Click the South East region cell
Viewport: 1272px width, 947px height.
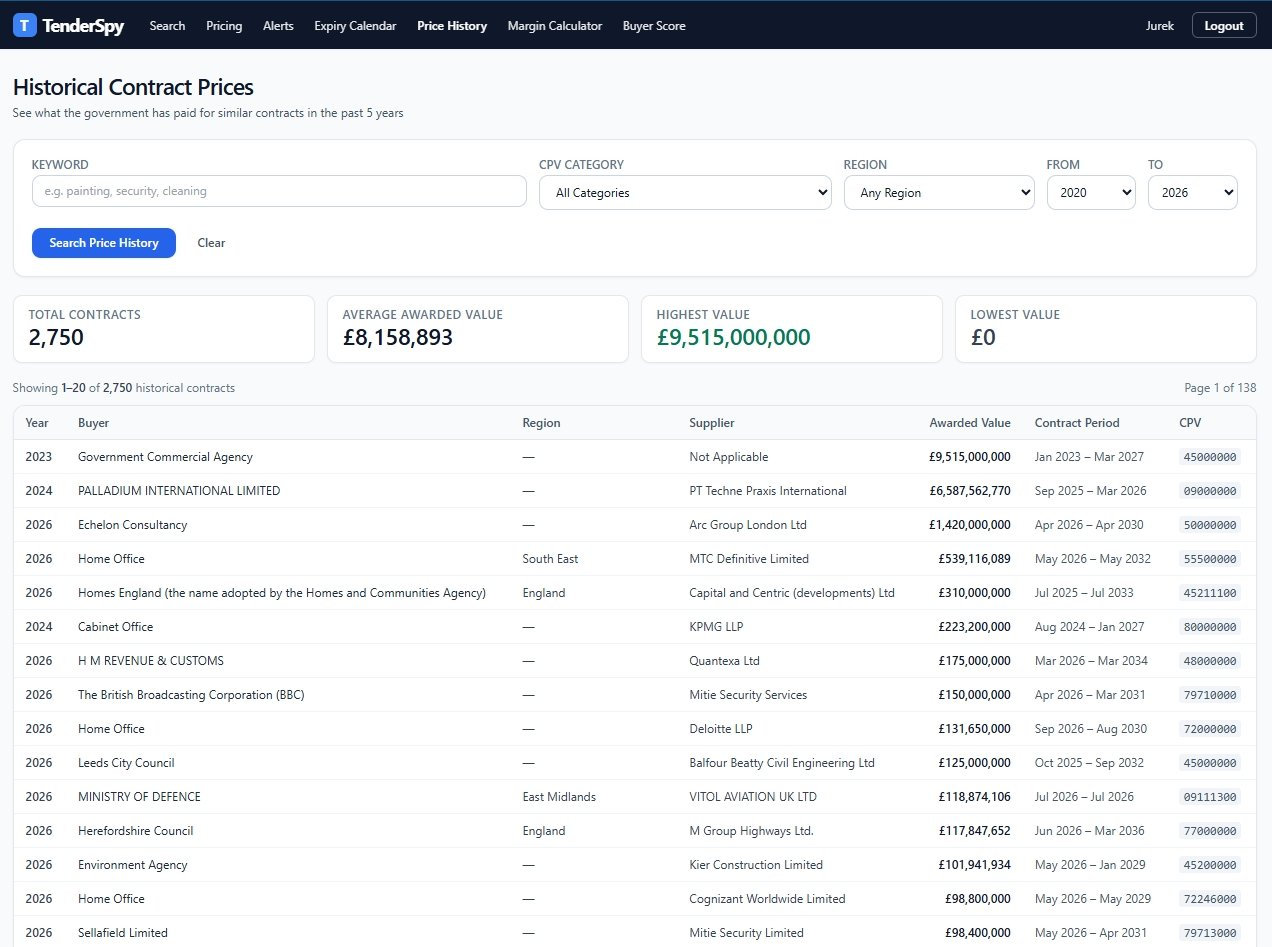click(x=550, y=559)
